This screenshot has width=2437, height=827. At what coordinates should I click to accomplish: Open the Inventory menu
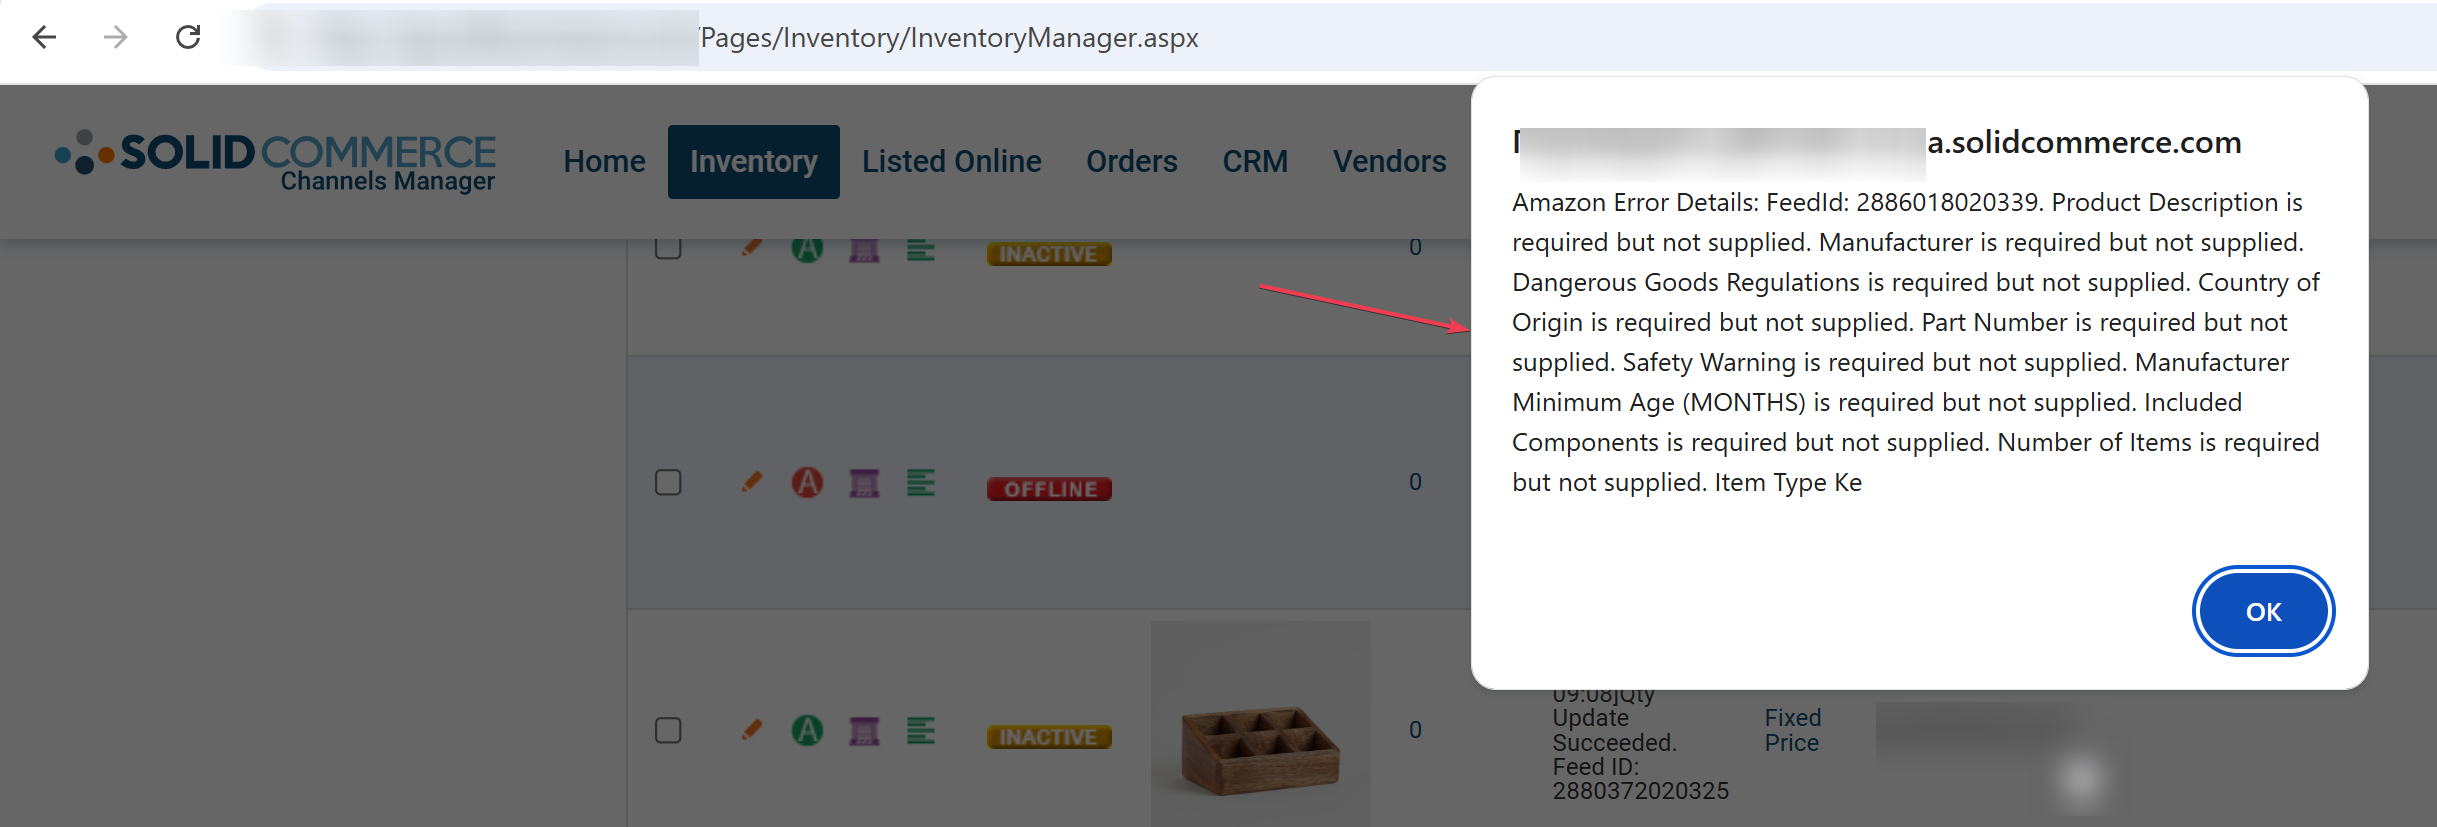point(754,161)
